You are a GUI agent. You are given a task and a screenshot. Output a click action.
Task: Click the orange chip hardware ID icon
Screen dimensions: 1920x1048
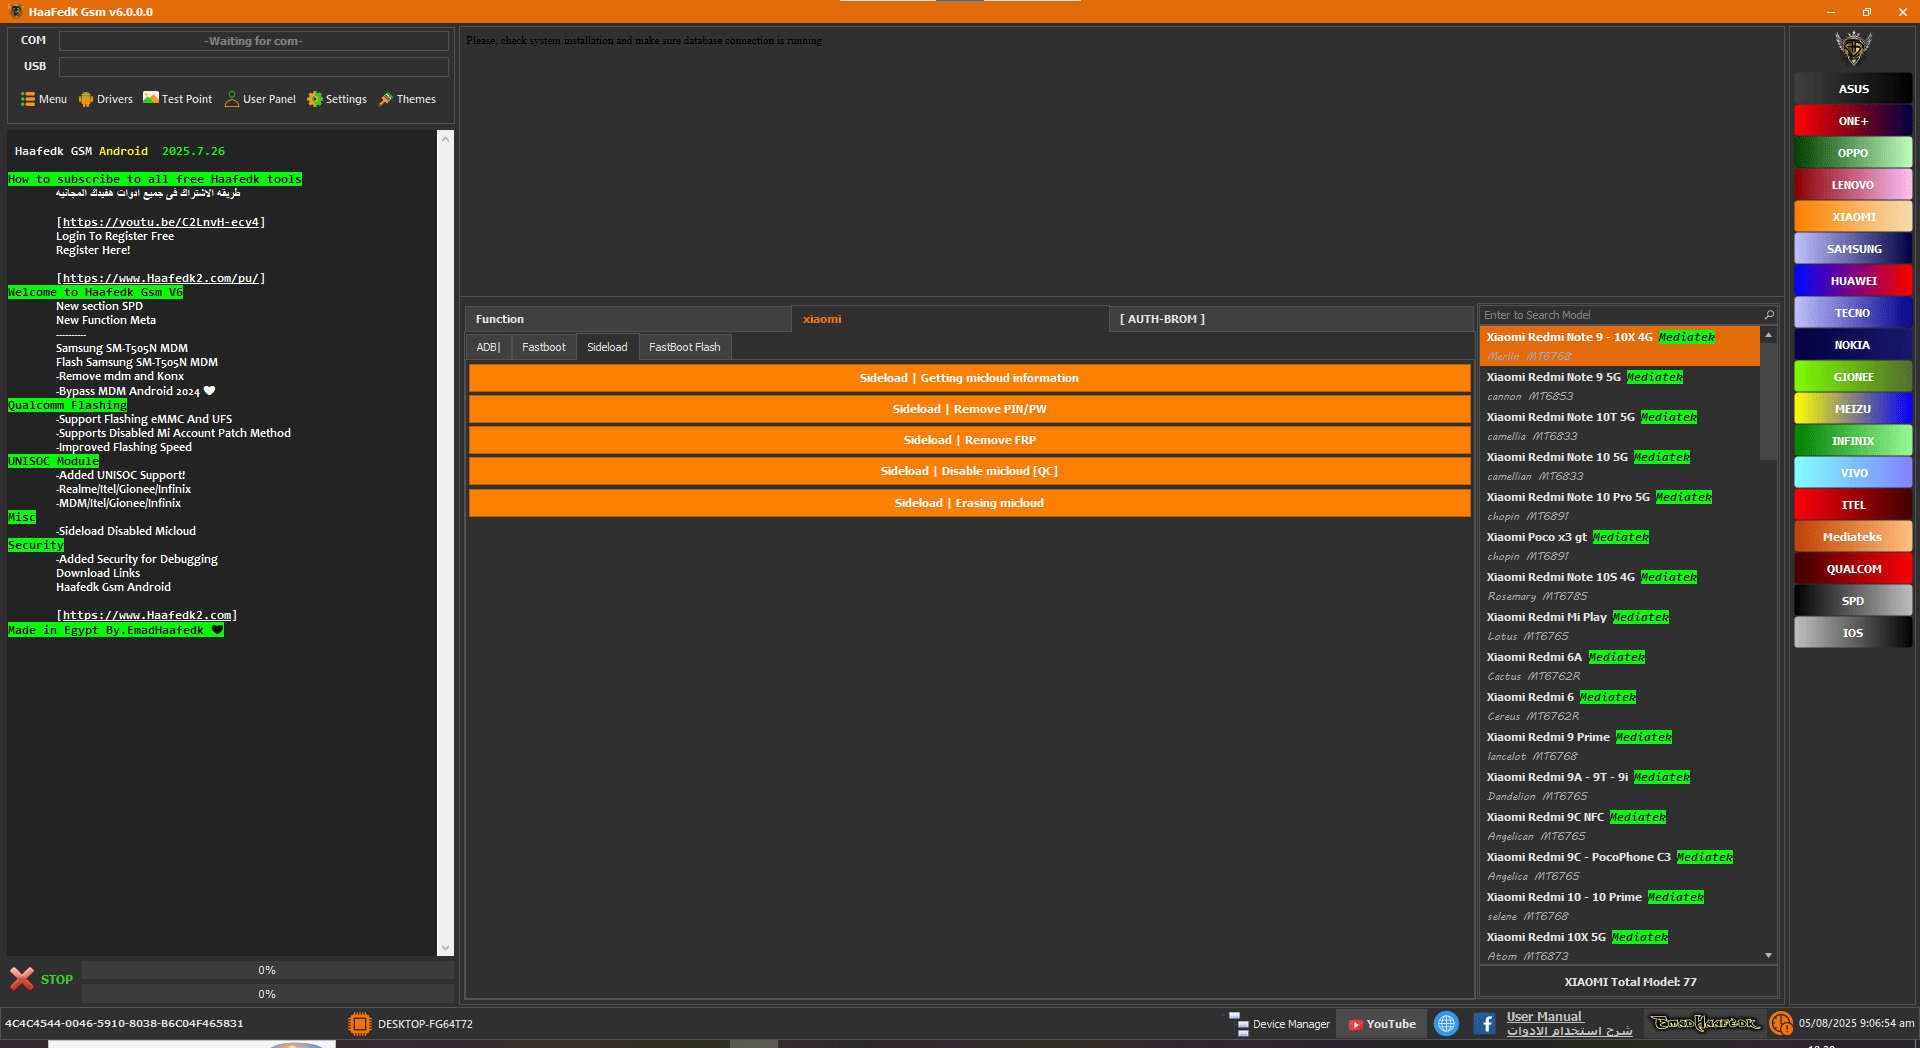pyautogui.click(x=359, y=1023)
